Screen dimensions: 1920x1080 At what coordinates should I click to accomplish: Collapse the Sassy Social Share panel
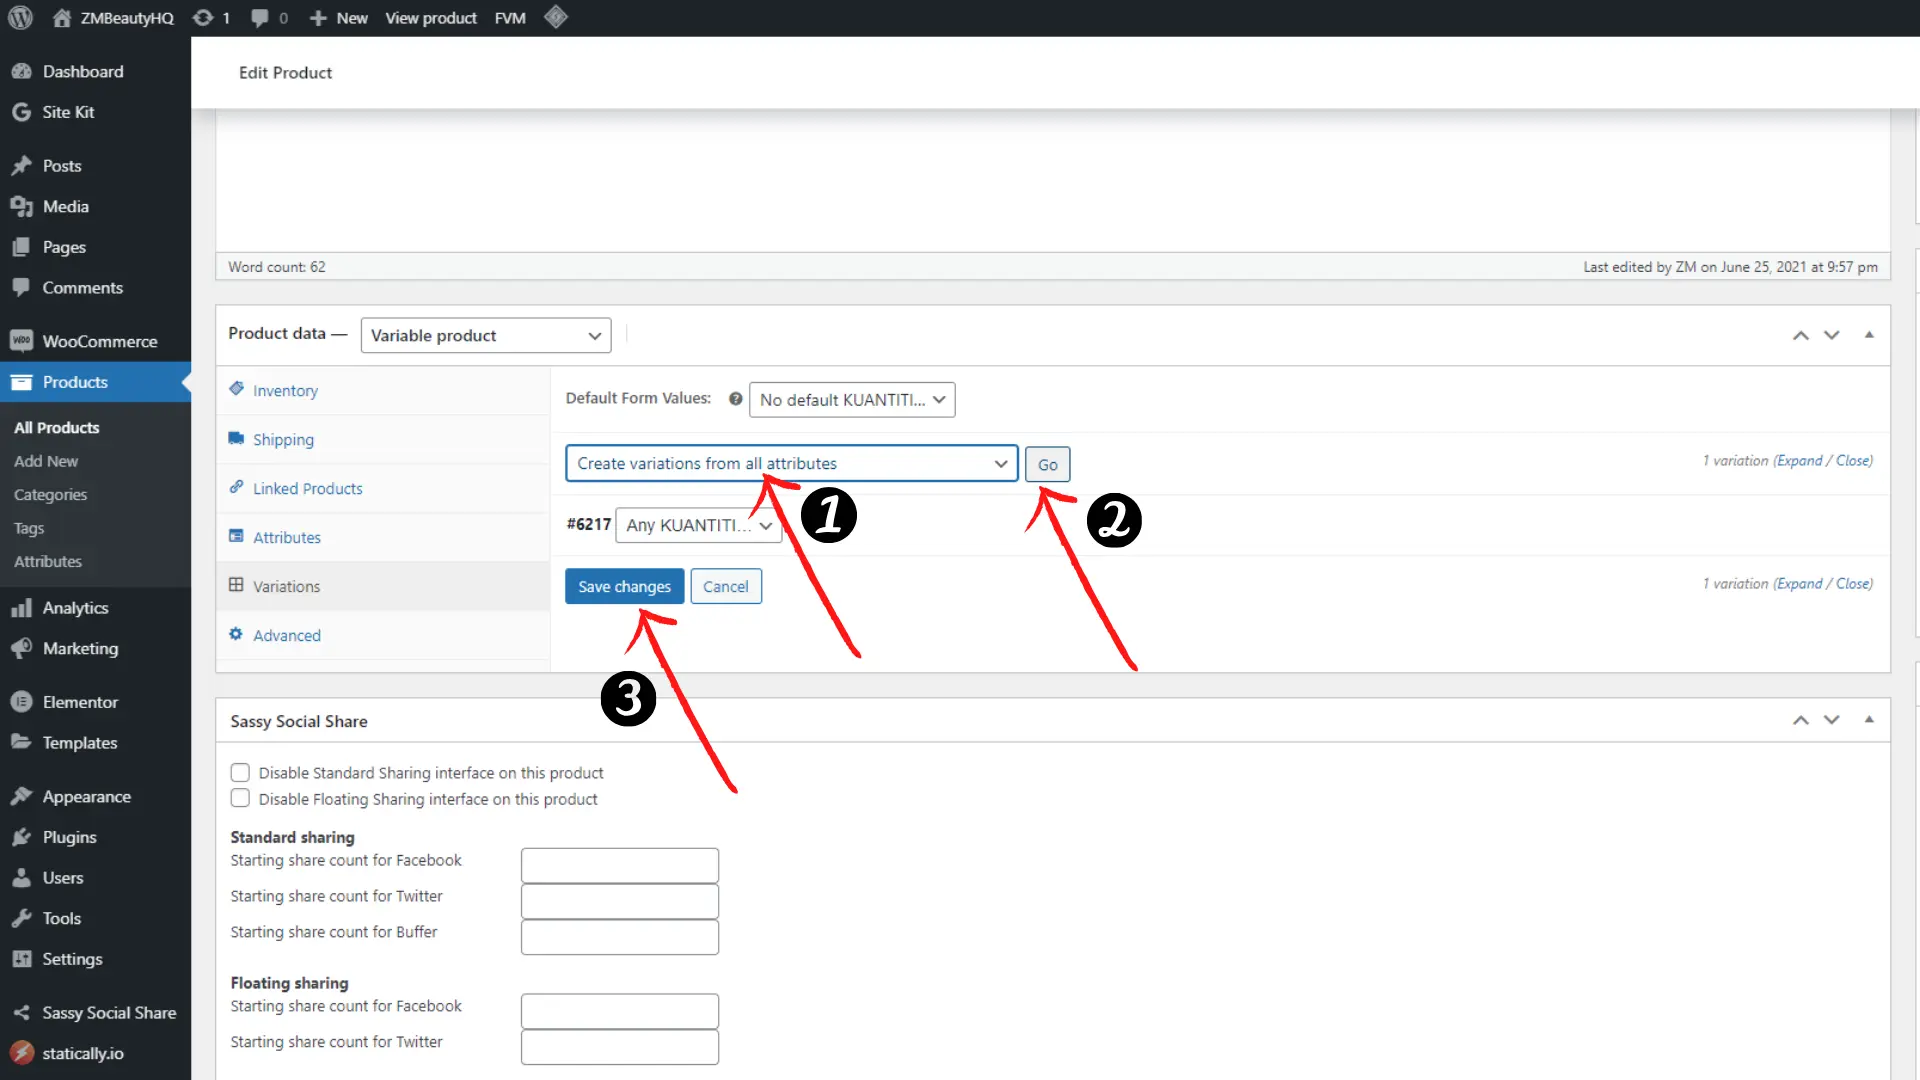pyautogui.click(x=1869, y=720)
